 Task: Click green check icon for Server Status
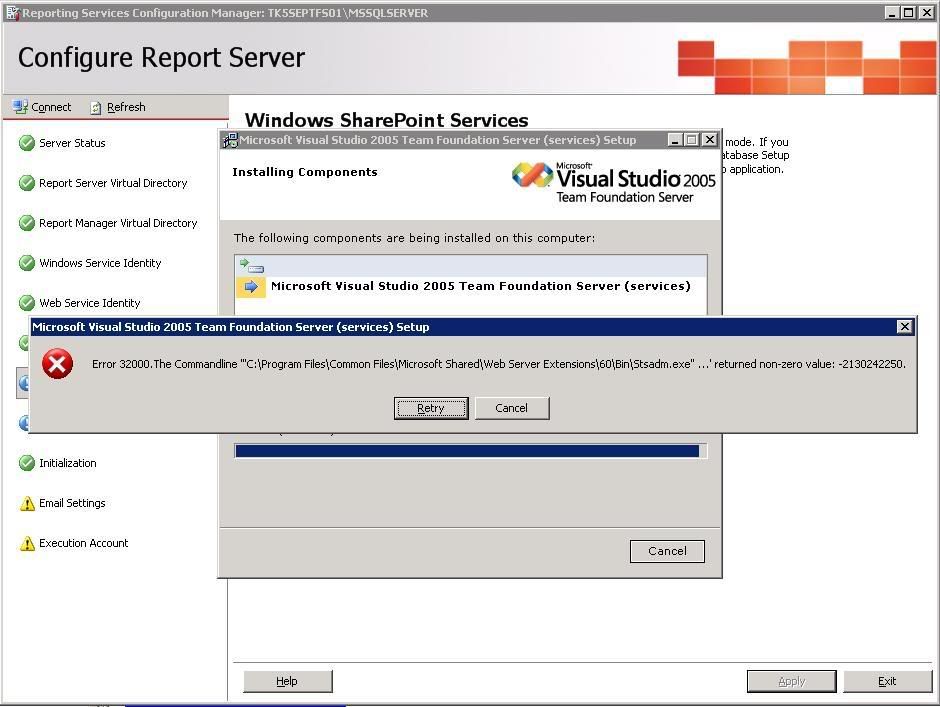[x=27, y=143]
